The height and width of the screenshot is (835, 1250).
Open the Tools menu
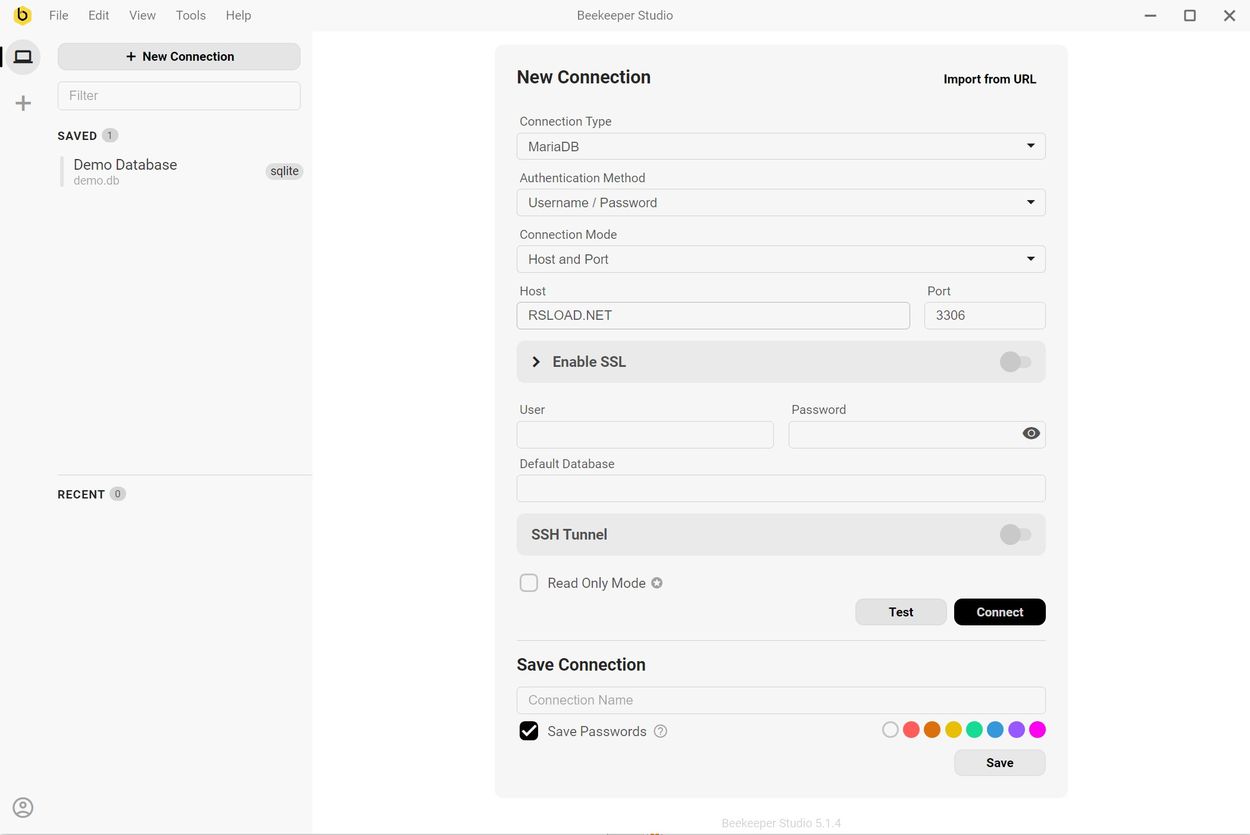click(x=190, y=15)
